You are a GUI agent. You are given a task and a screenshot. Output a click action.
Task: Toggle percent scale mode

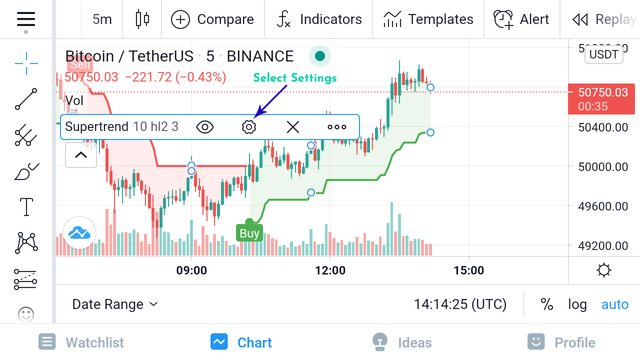(547, 304)
